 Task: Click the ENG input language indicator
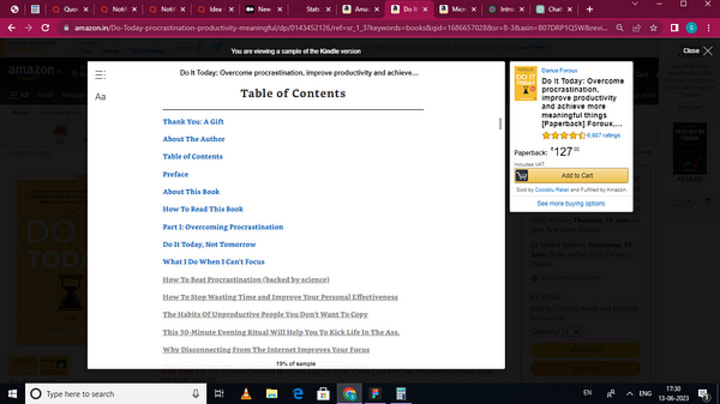(645, 394)
